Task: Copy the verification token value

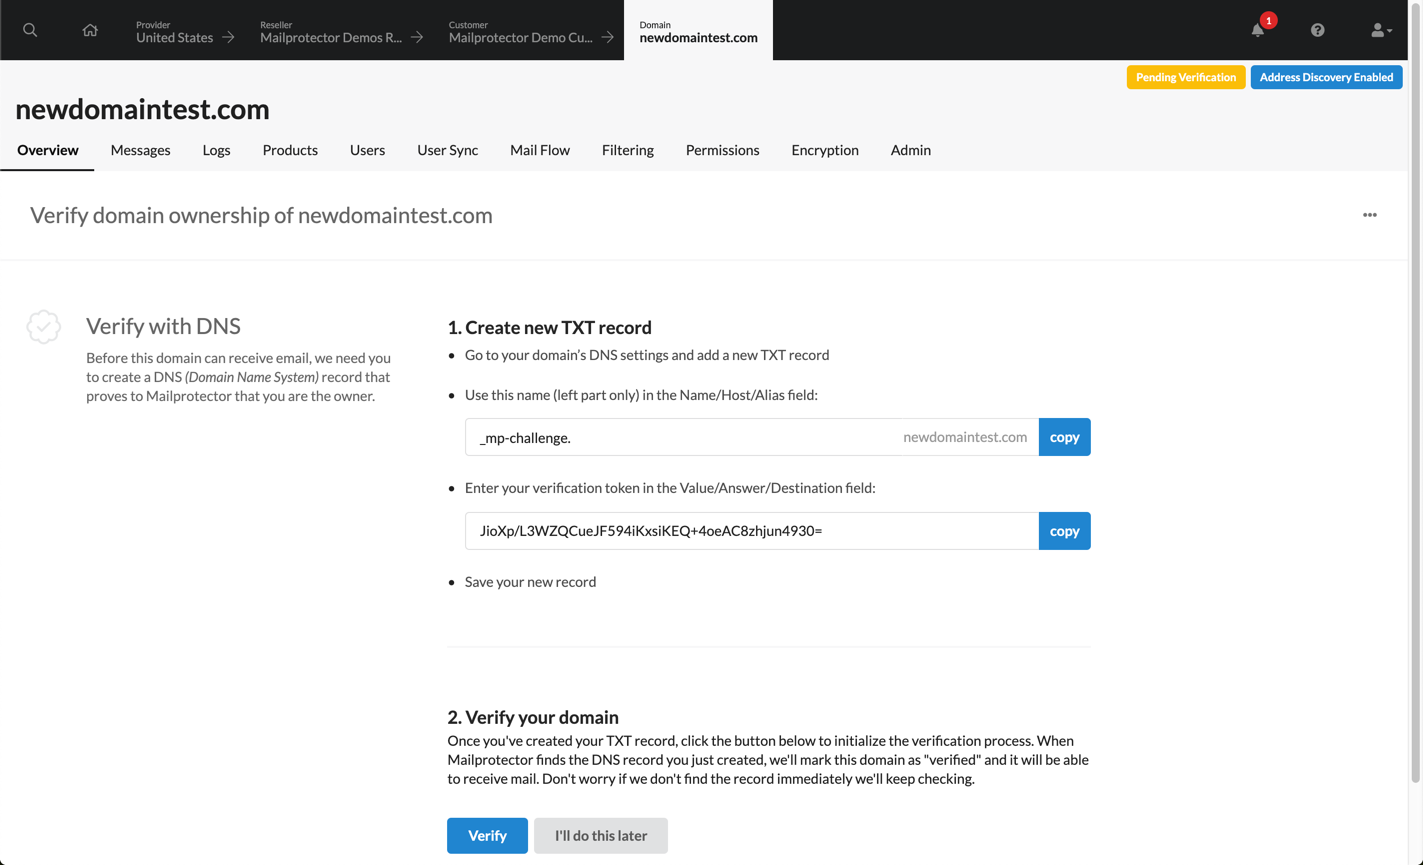Action: pyautogui.click(x=1064, y=531)
